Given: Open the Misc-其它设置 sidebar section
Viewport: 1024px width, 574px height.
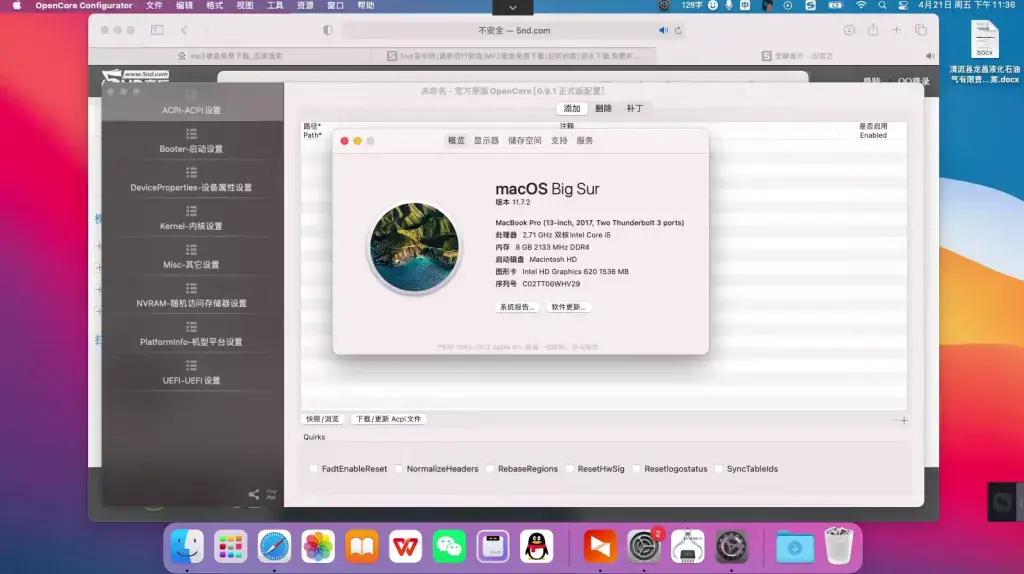Looking at the screenshot, I should (x=191, y=257).
